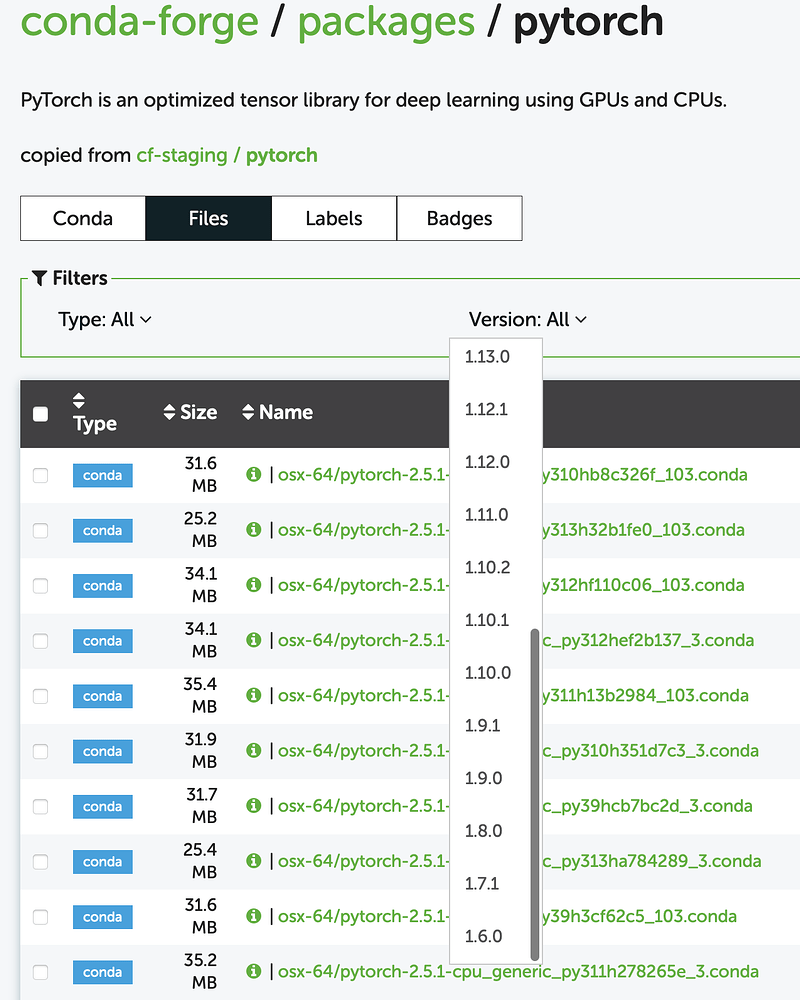This screenshot has width=800, height=1000.
Task: Pick version 1.9.0 in version list
Action: (x=483, y=778)
